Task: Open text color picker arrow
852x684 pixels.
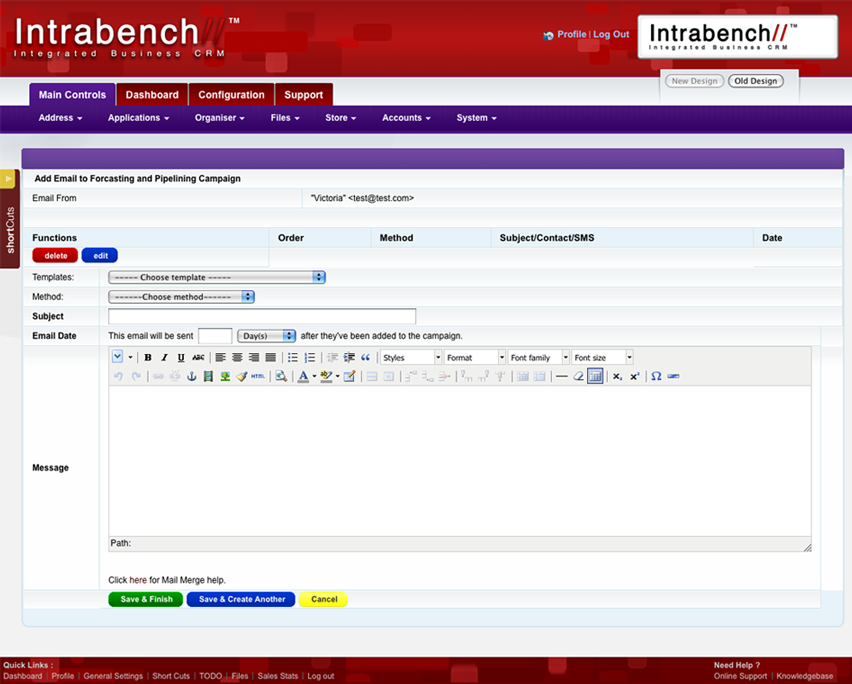Action: [x=314, y=376]
